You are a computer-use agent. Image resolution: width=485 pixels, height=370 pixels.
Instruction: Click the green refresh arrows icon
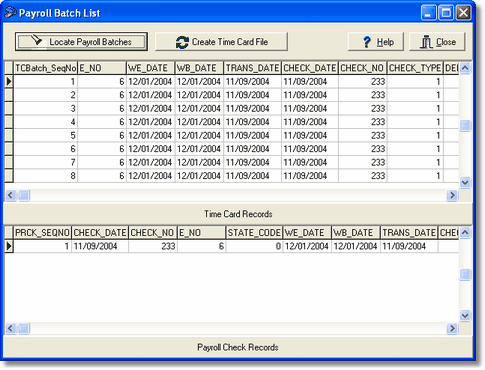[x=182, y=42]
